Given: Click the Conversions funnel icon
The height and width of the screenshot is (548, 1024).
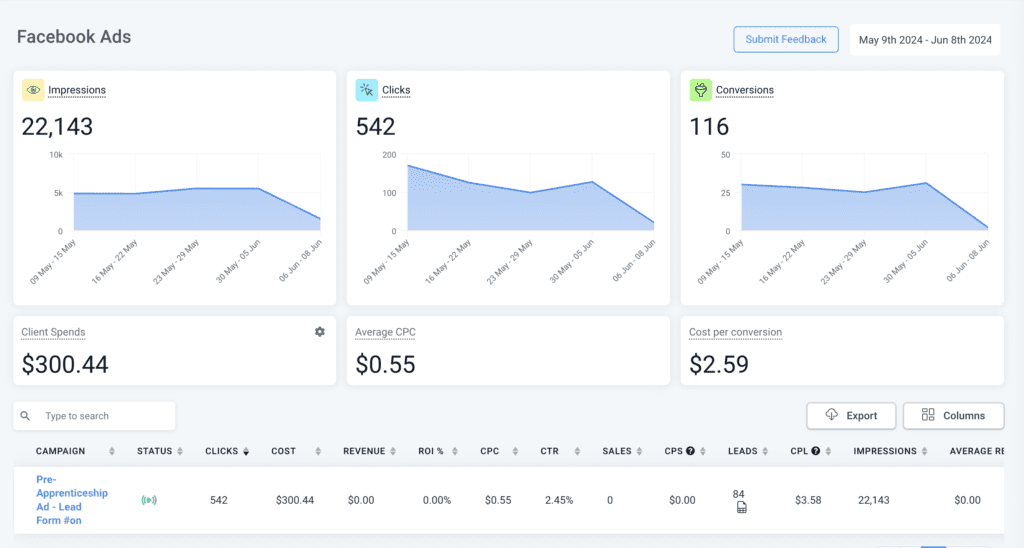Looking at the screenshot, I should click(700, 90).
